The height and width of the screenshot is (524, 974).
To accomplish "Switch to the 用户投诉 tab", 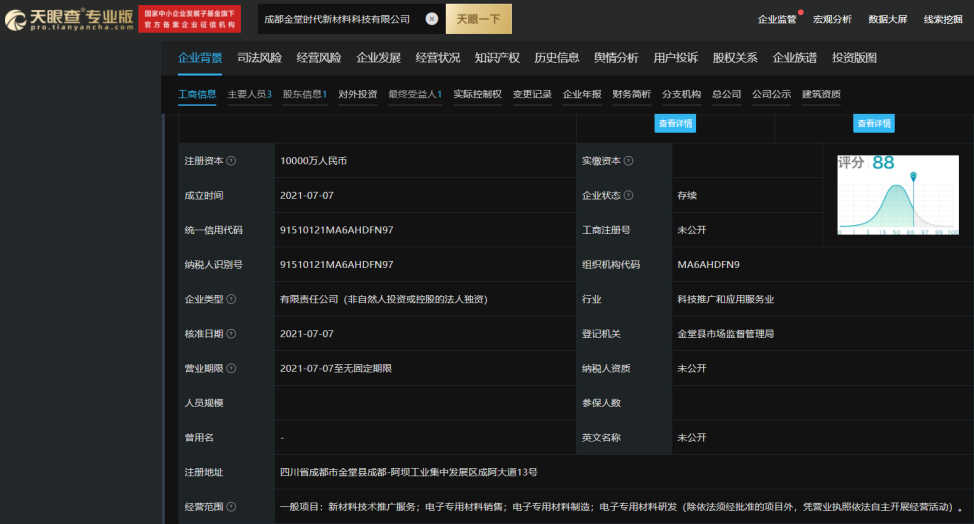I will pyautogui.click(x=676, y=58).
